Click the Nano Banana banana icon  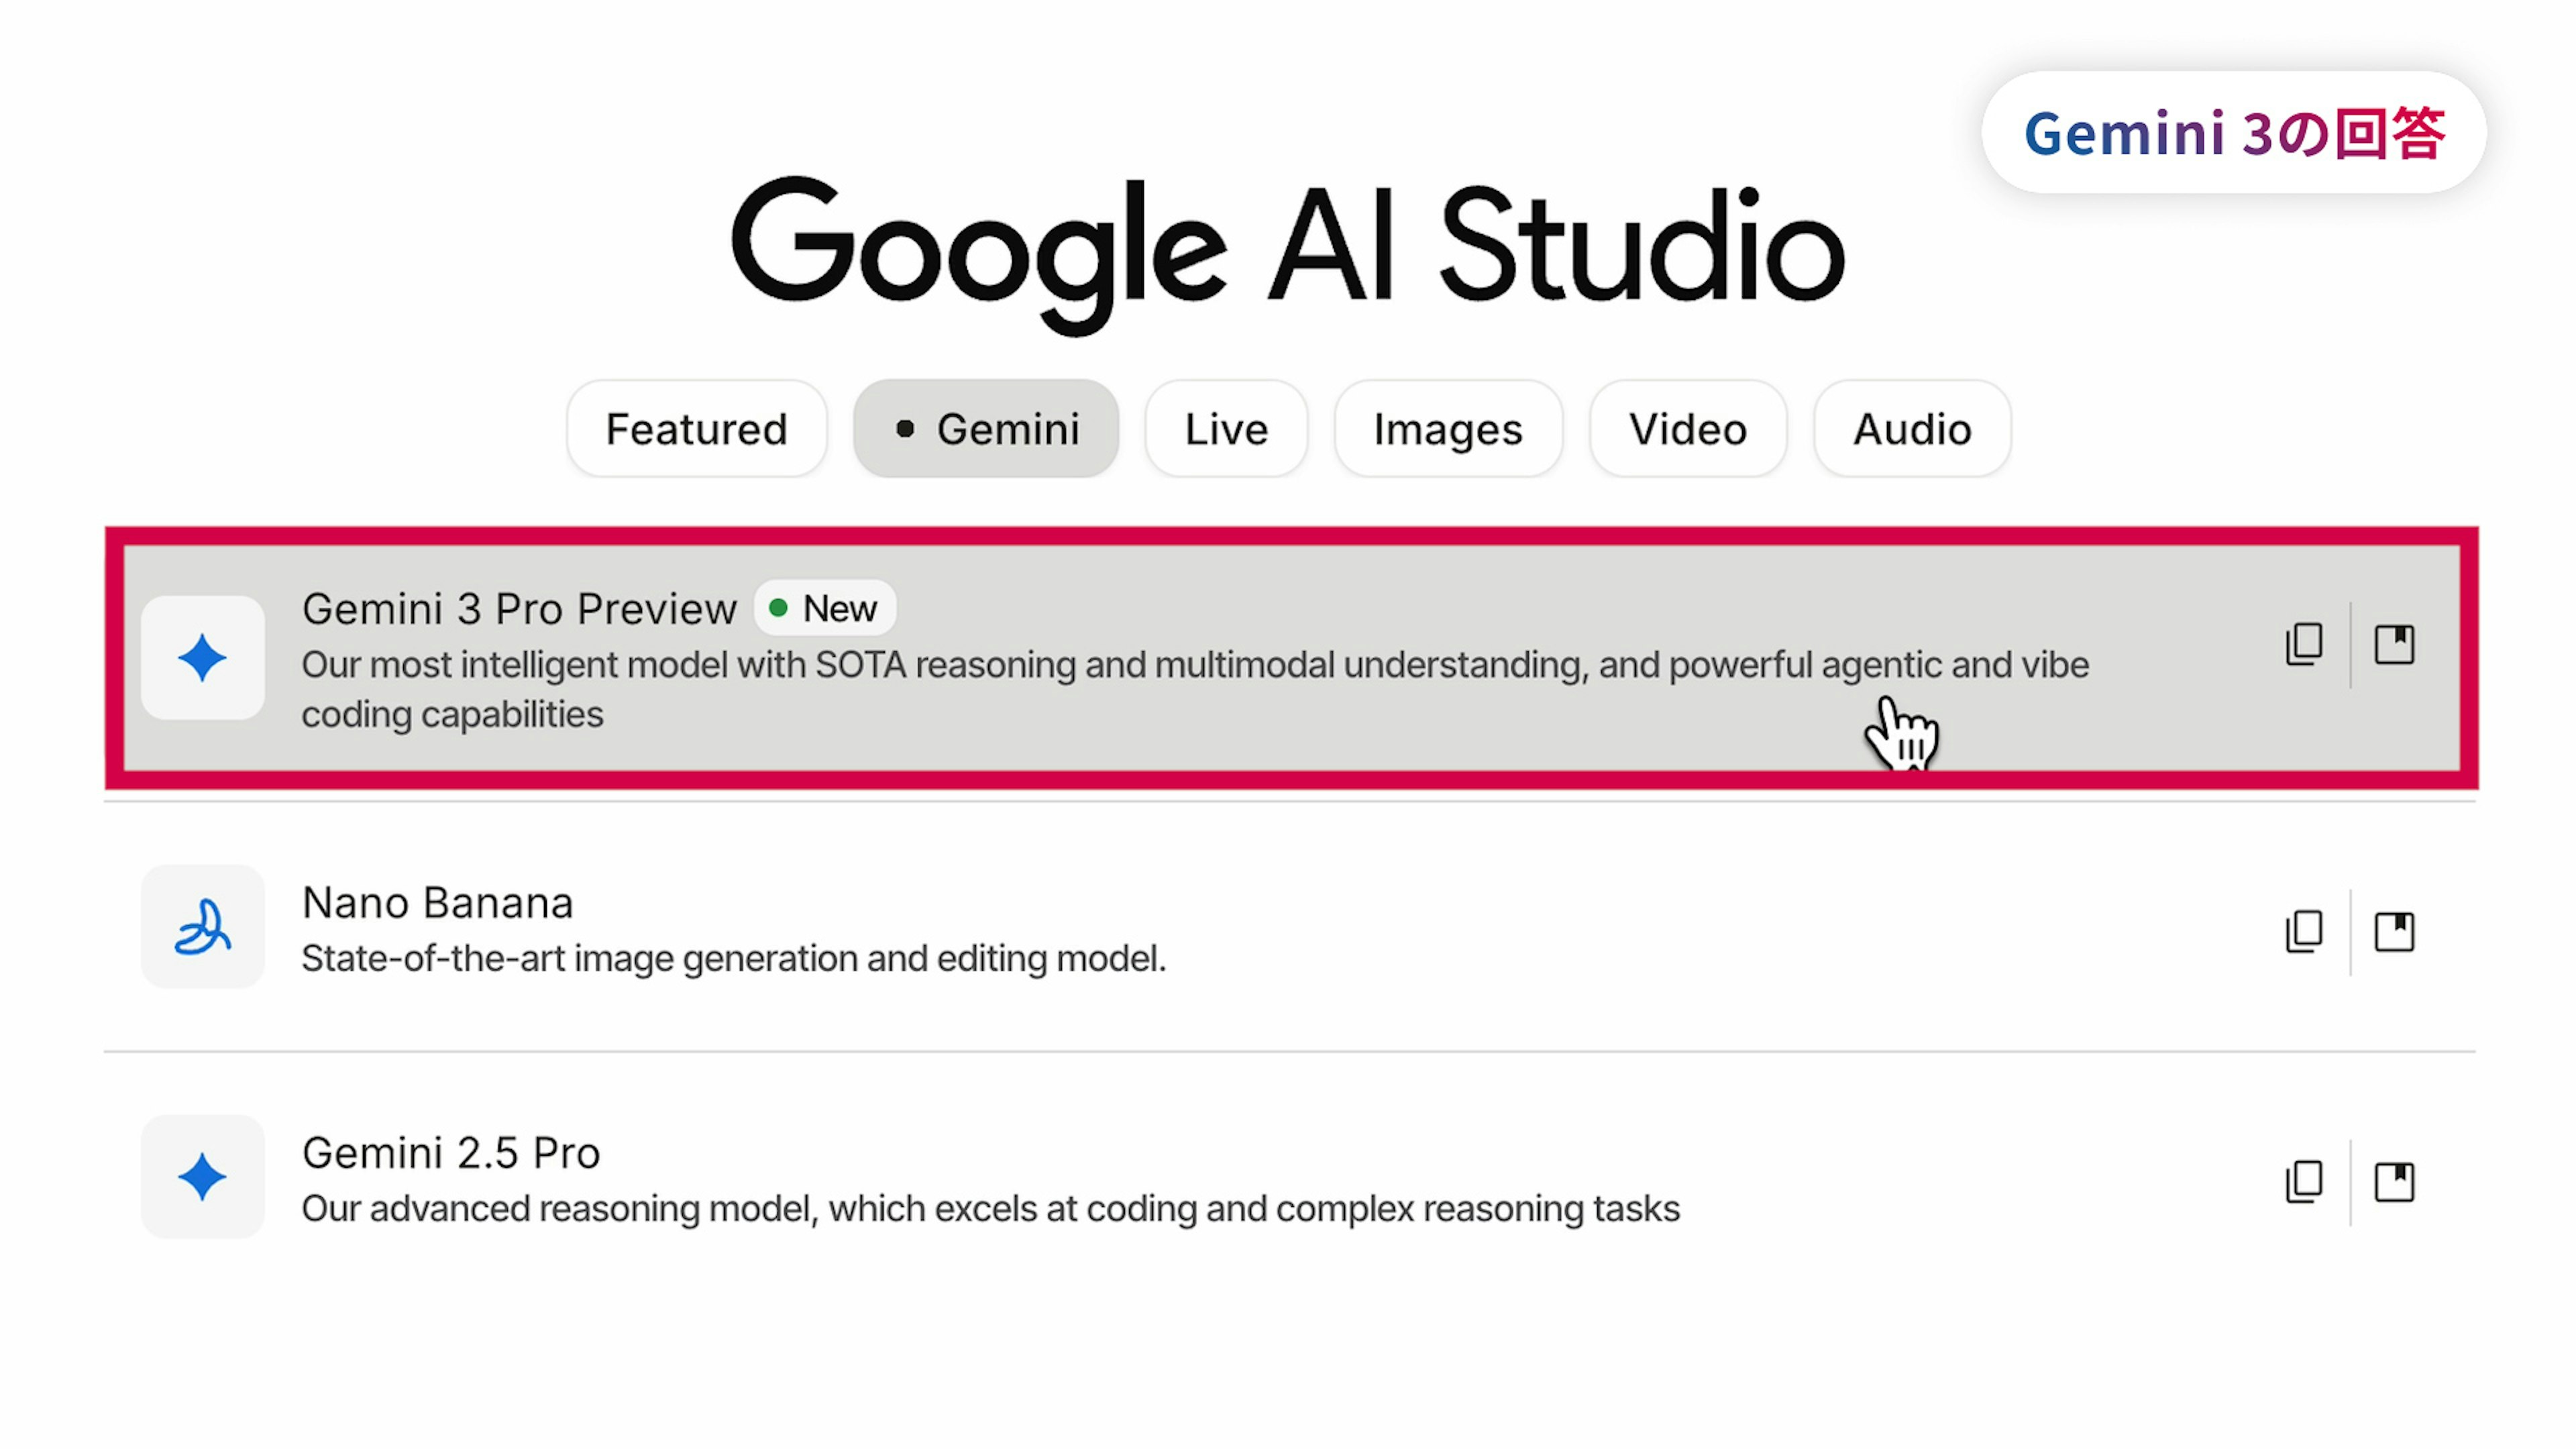(203, 927)
